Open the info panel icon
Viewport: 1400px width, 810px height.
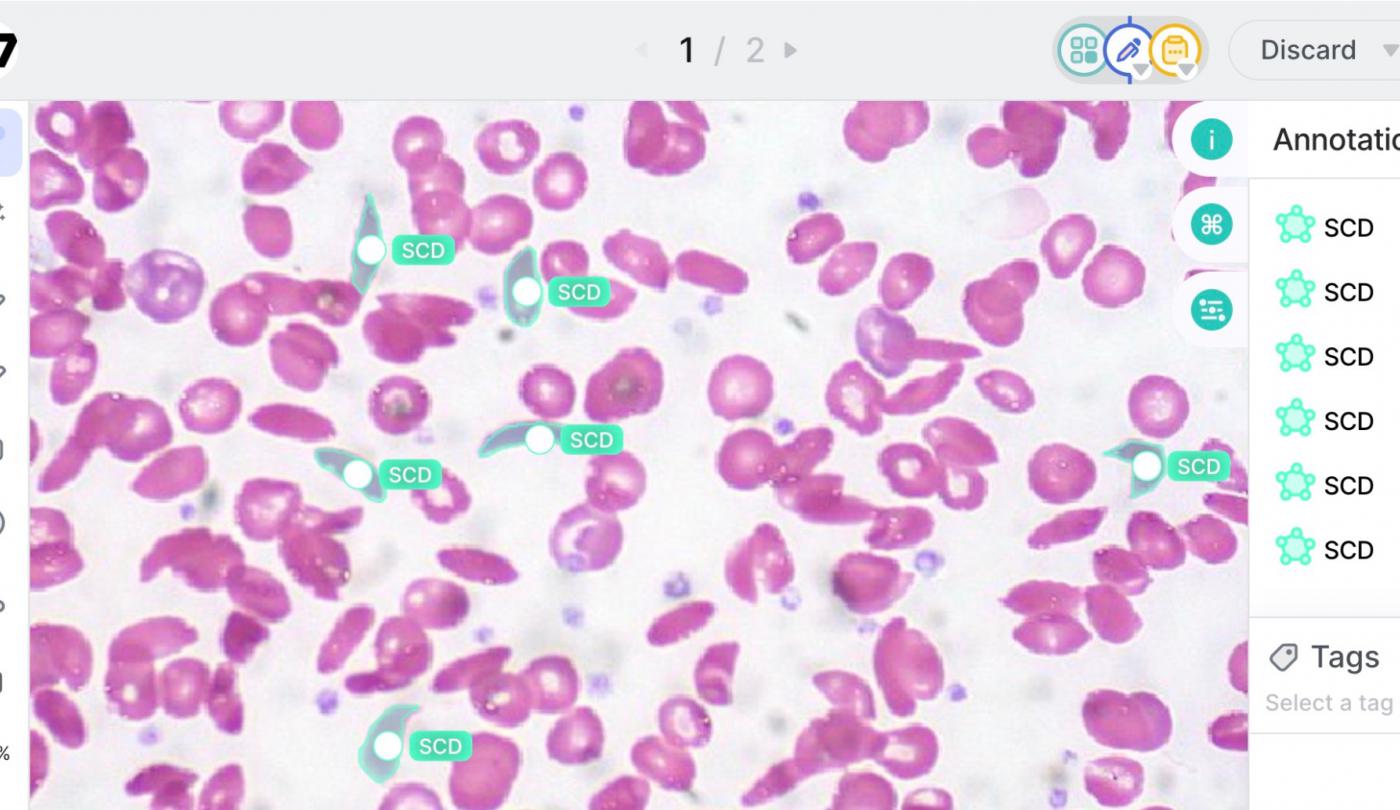(1212, 140)
